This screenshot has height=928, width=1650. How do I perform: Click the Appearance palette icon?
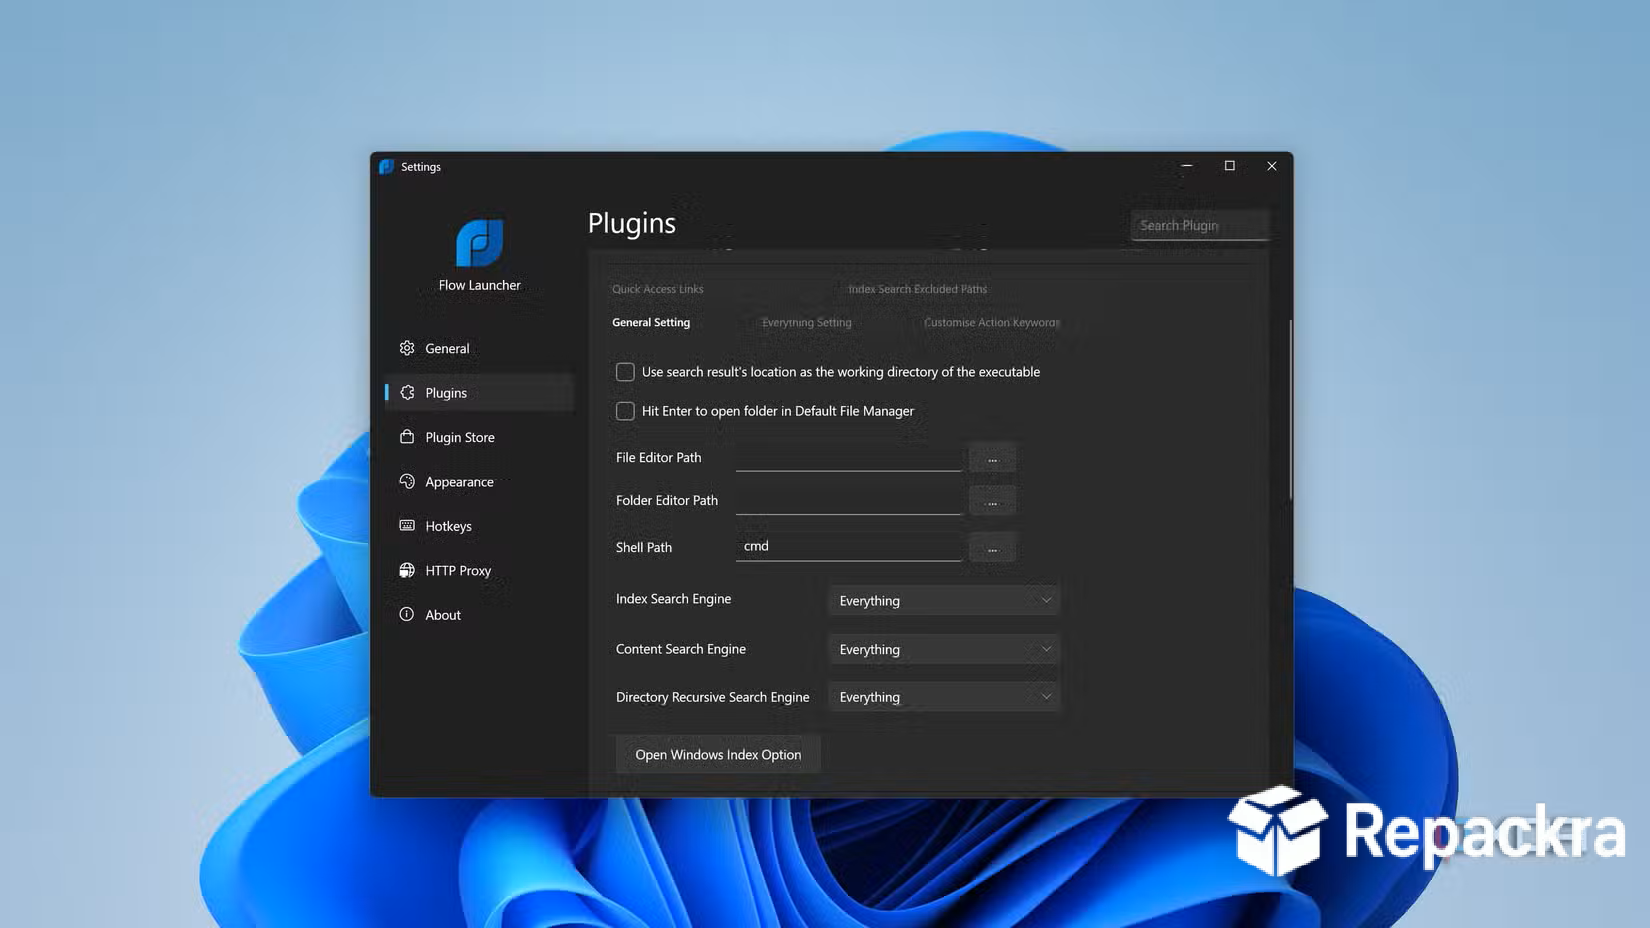point(407,481)
